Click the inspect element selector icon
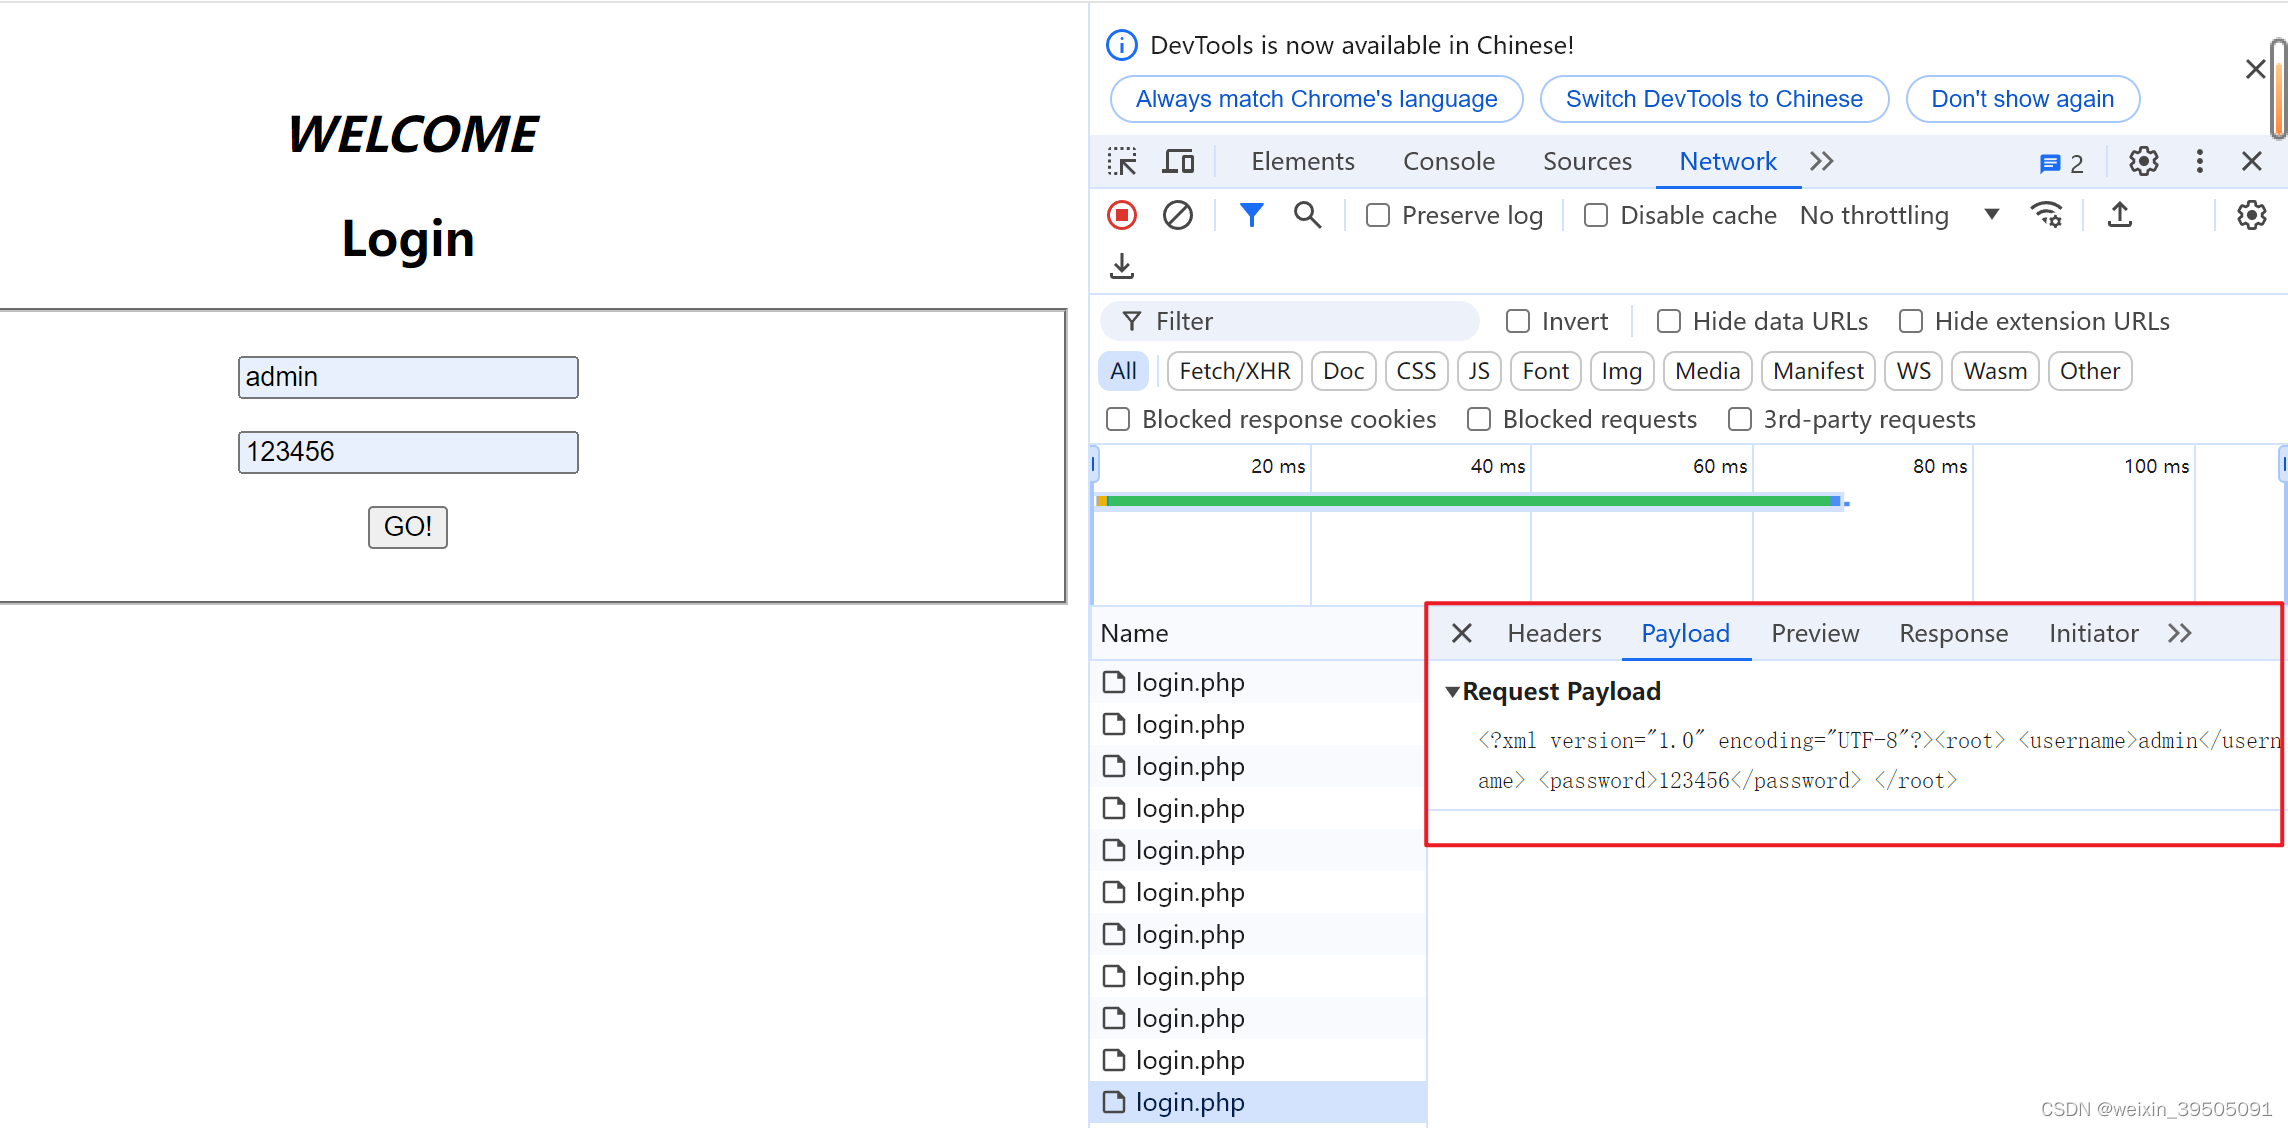The width and height of the screenshot is (2288, 1128). point(1122,162)
